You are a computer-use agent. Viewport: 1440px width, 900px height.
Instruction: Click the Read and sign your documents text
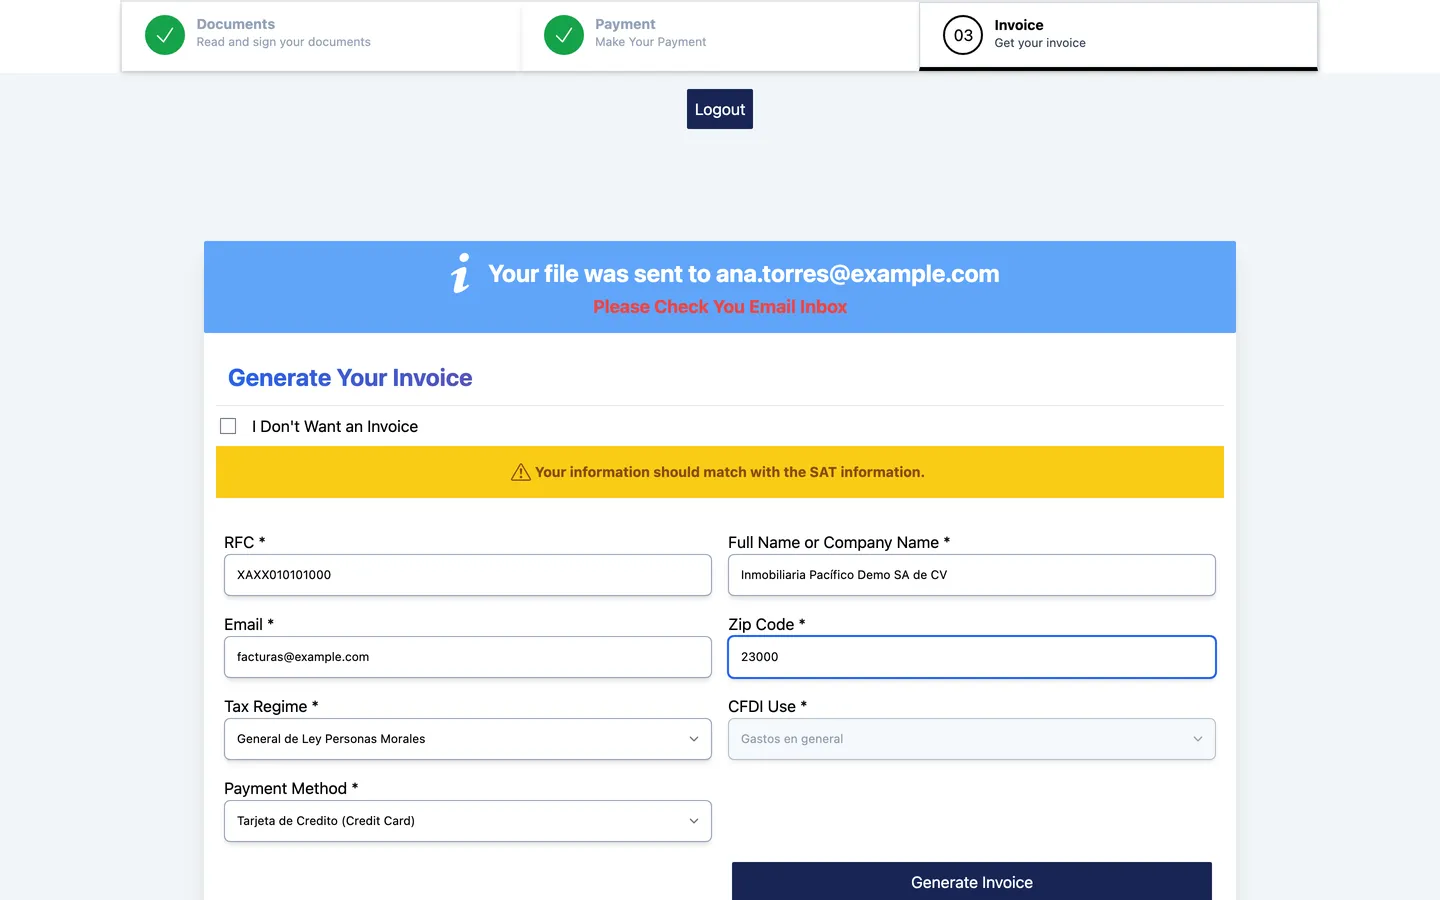pyautogui.click(x=283, y=42)
